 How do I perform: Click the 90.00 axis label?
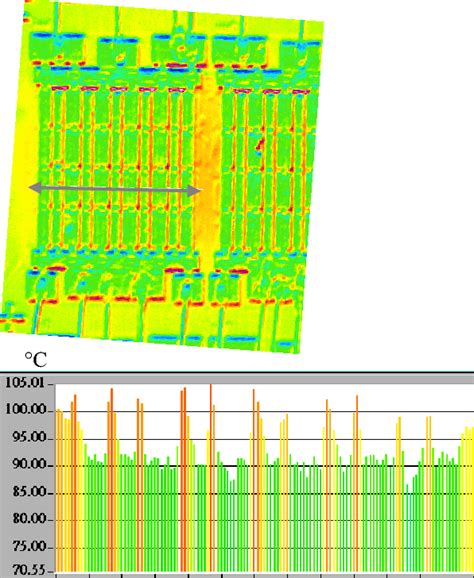pos(29,464)
